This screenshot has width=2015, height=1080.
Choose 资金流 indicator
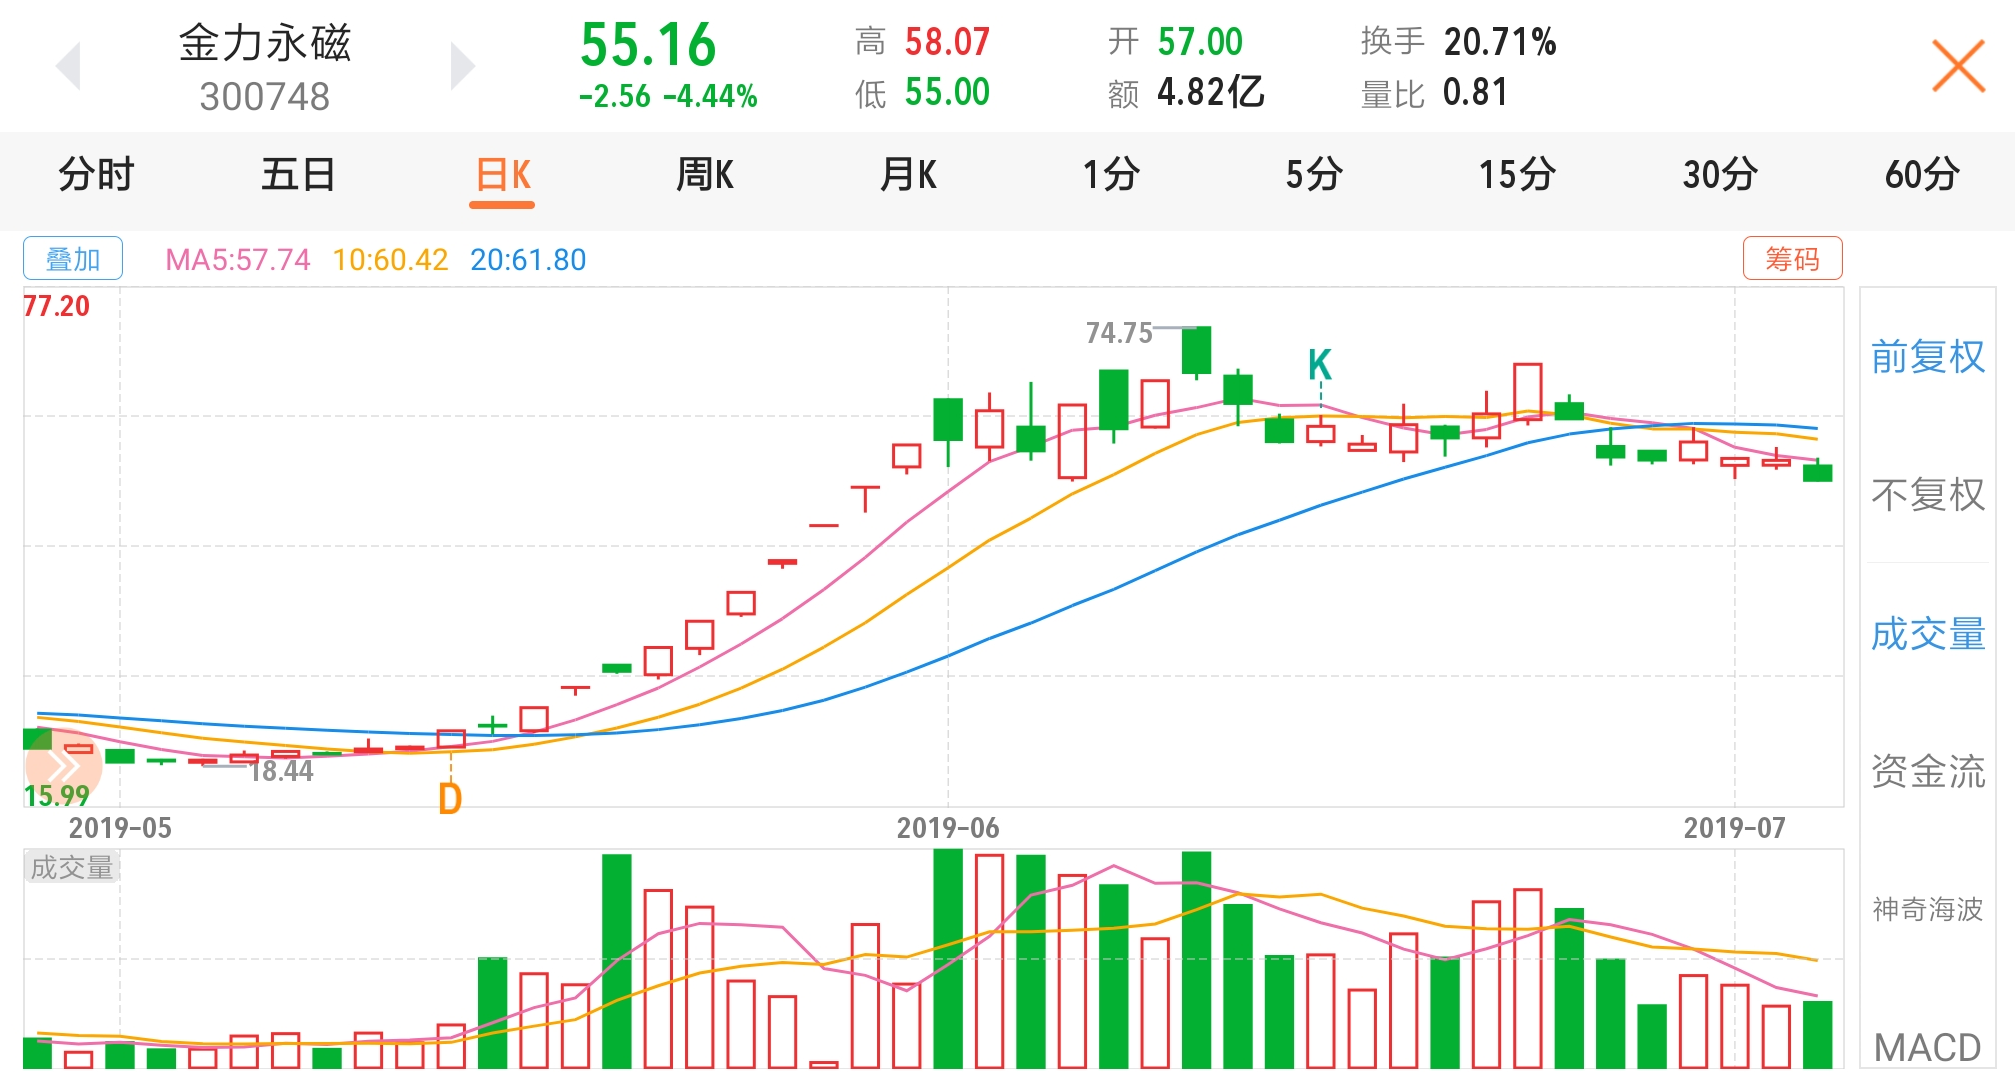pos(1928,772)
